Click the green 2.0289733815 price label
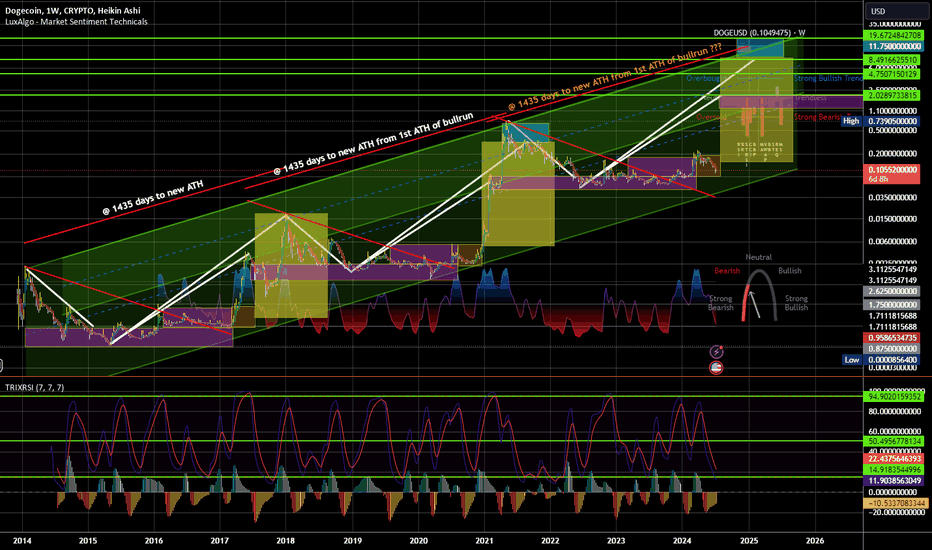 click(x=894, y=95)
